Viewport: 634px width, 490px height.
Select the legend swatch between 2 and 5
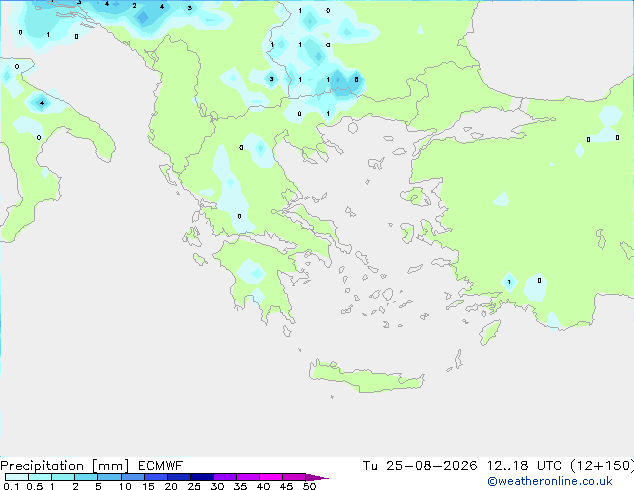[86, 477]
